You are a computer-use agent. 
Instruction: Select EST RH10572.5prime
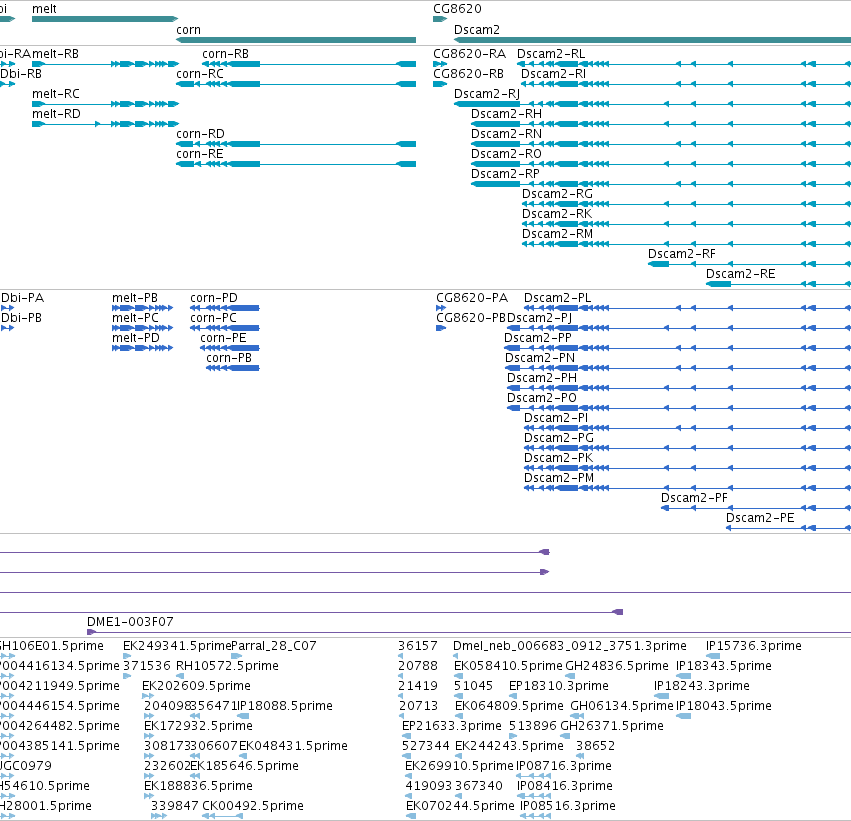point(182,676)
